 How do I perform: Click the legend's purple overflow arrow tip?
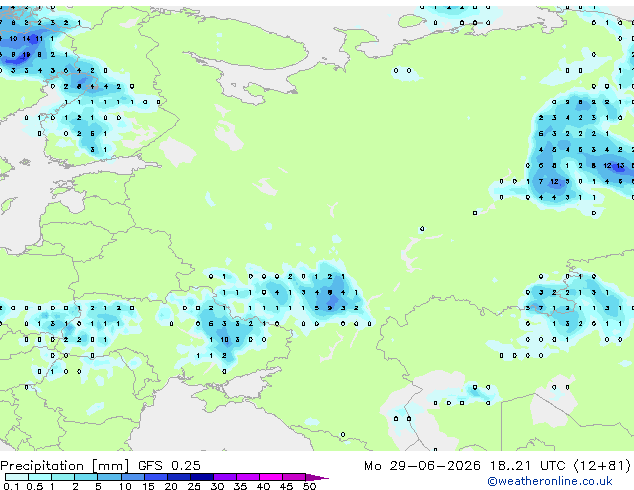tap(317, 477)
